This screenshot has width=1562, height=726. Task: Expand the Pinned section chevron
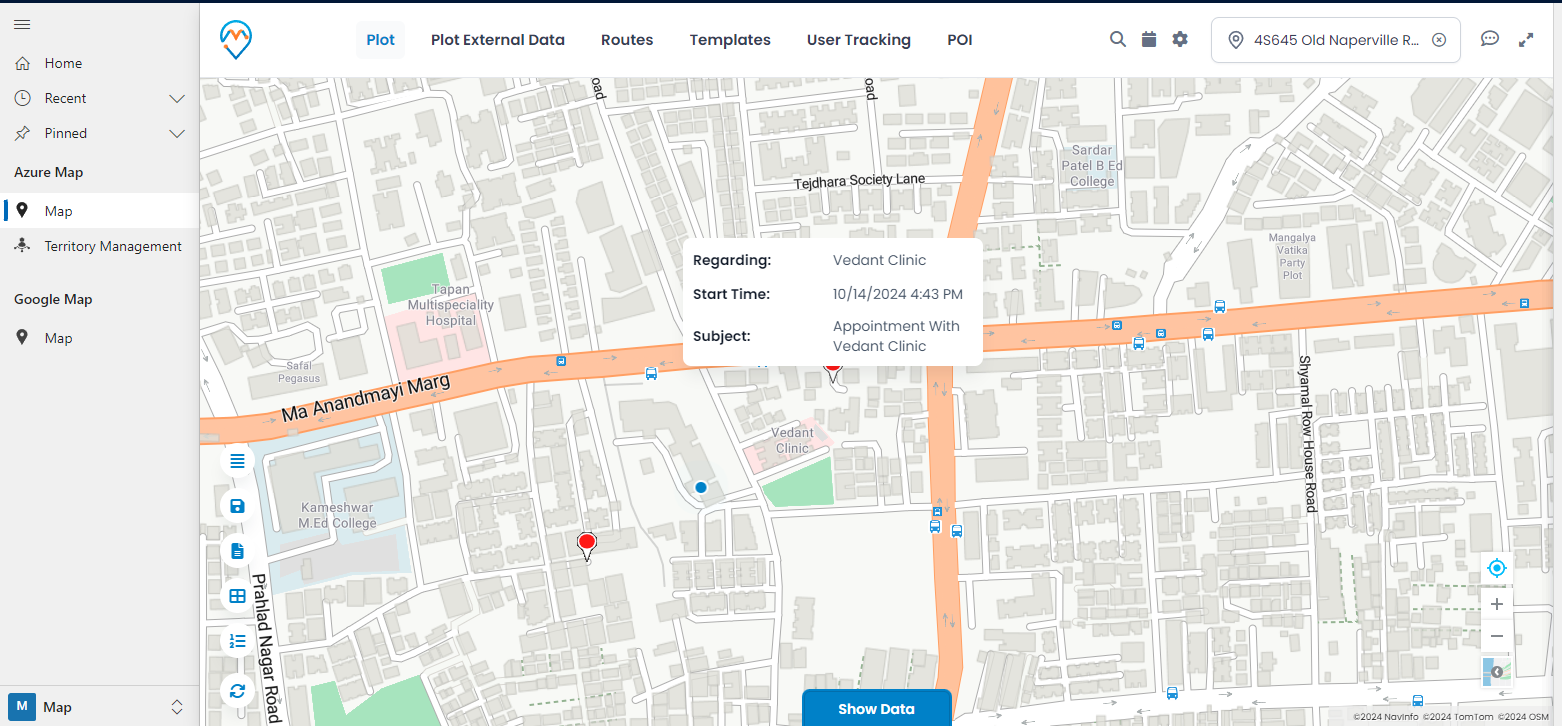(177, 133)
